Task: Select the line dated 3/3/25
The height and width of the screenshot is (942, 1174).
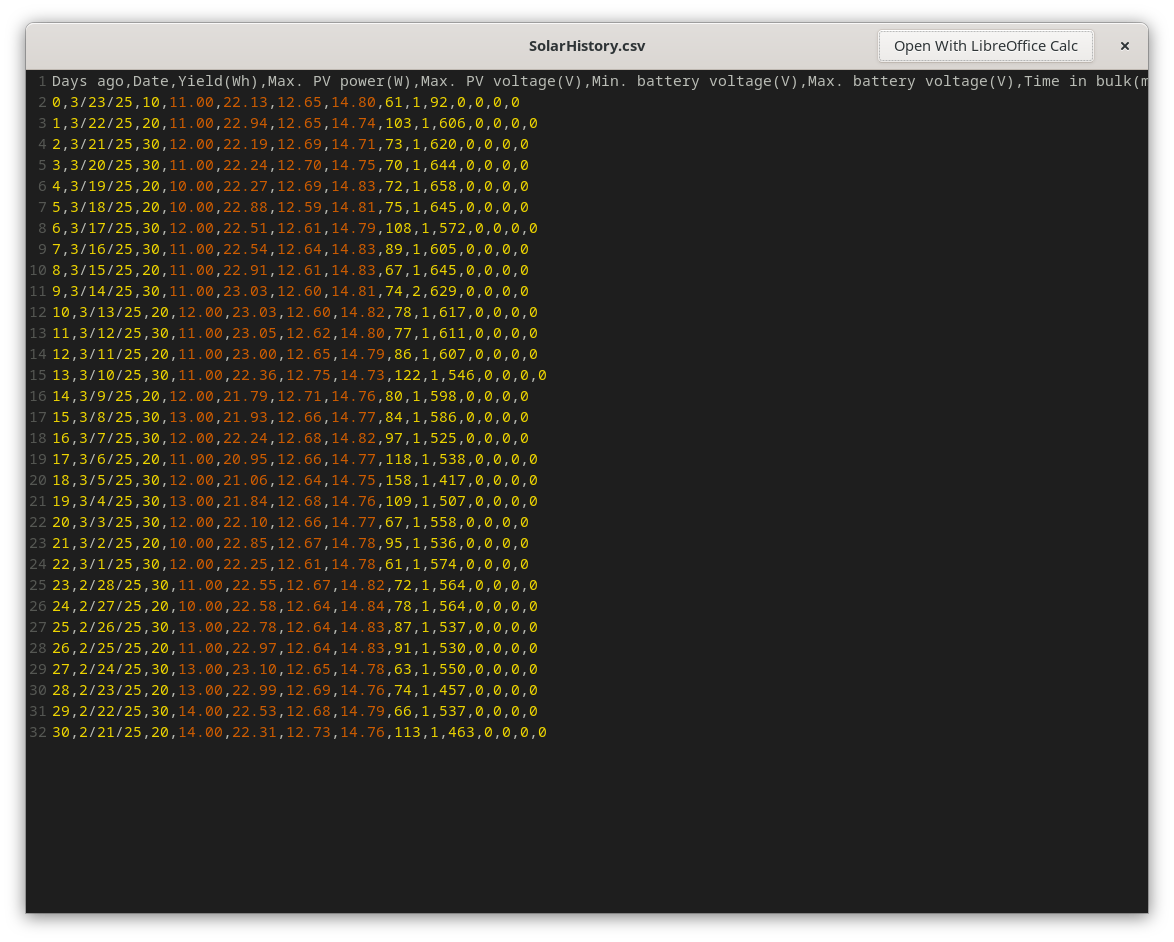Action: pyautogui.click(x=291, y=521)
